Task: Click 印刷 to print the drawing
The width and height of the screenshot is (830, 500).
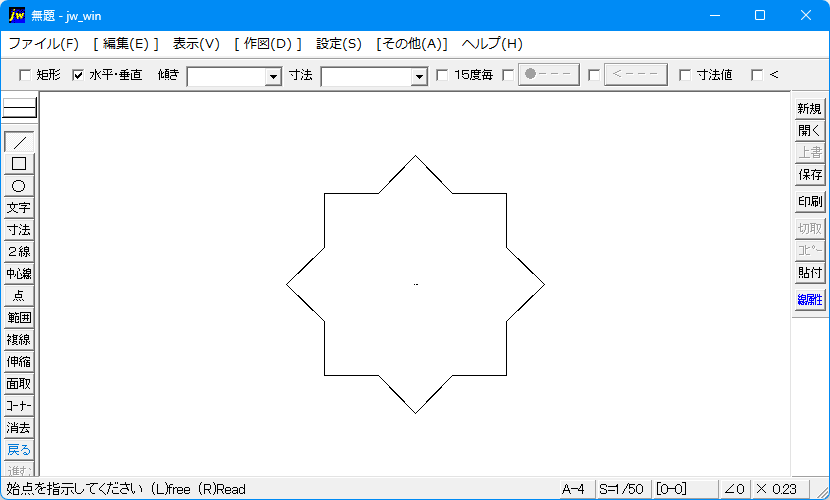Action: point(810,202)
